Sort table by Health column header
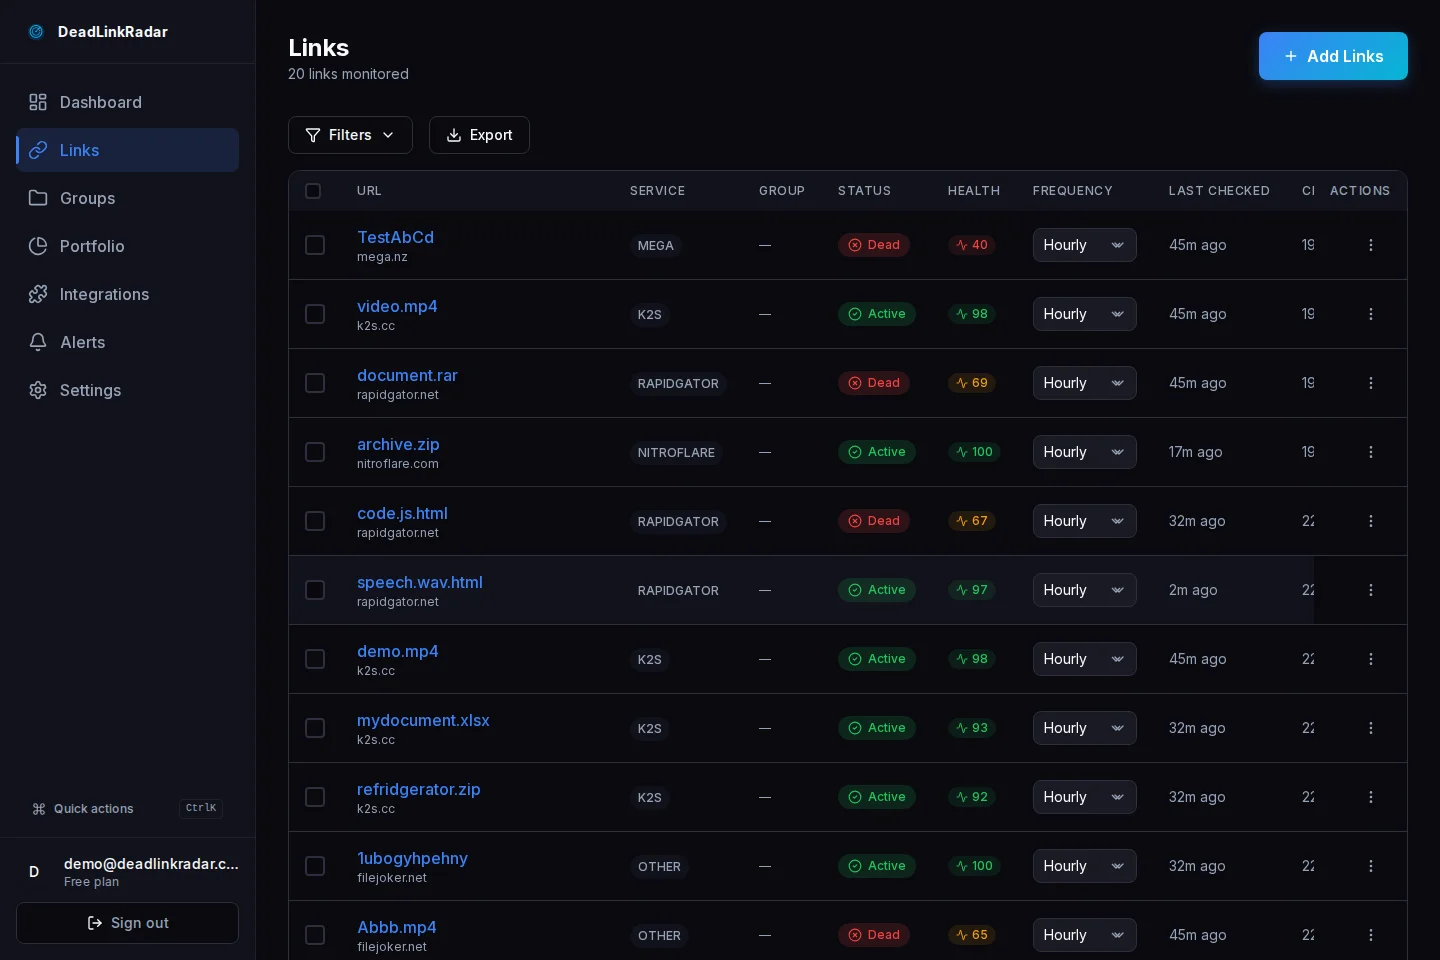Viewport: 1440px width, 960px height. click(x=973, y=191)
